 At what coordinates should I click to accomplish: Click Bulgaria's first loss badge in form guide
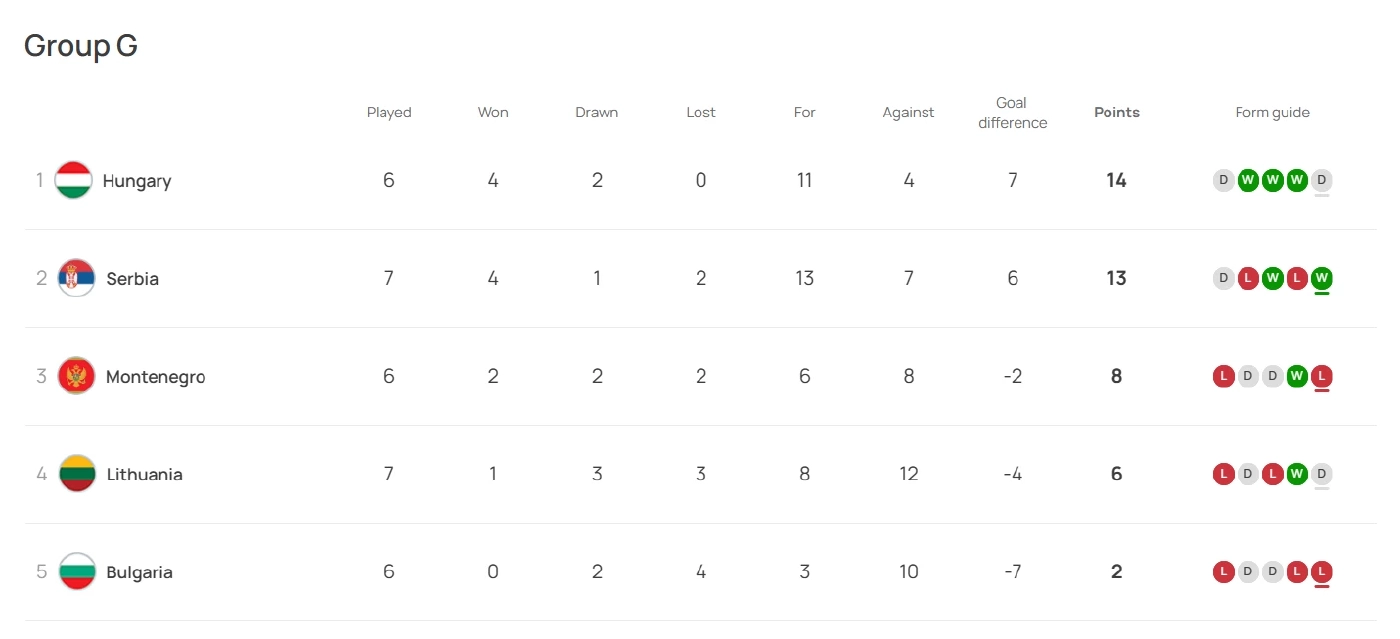[x=1223, y=572]
